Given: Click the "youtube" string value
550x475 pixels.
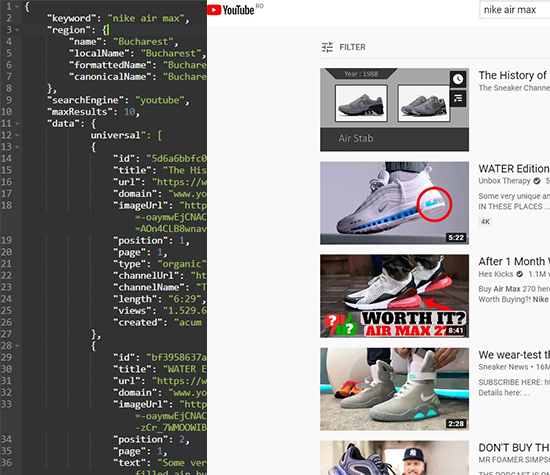Looking at the screenshot, I should click(160, 100).
